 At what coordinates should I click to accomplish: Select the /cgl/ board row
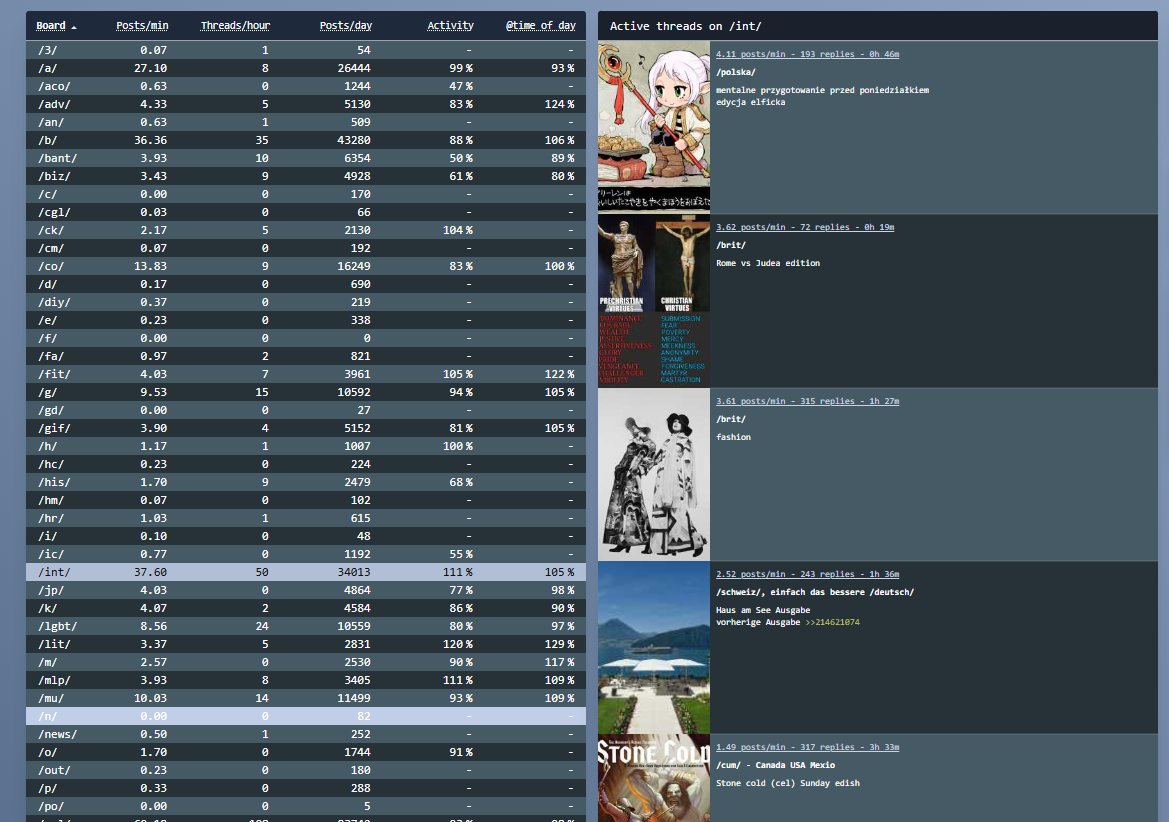click(x=306, y=212)
